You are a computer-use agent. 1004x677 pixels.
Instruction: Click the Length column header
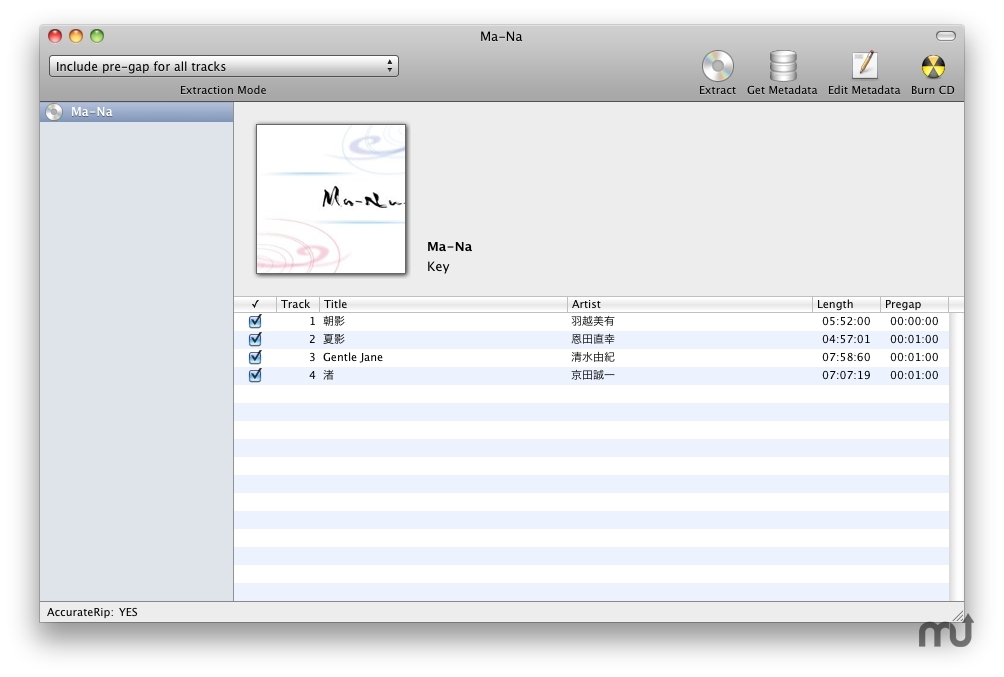pyautogui.click(x=846, y=304)
